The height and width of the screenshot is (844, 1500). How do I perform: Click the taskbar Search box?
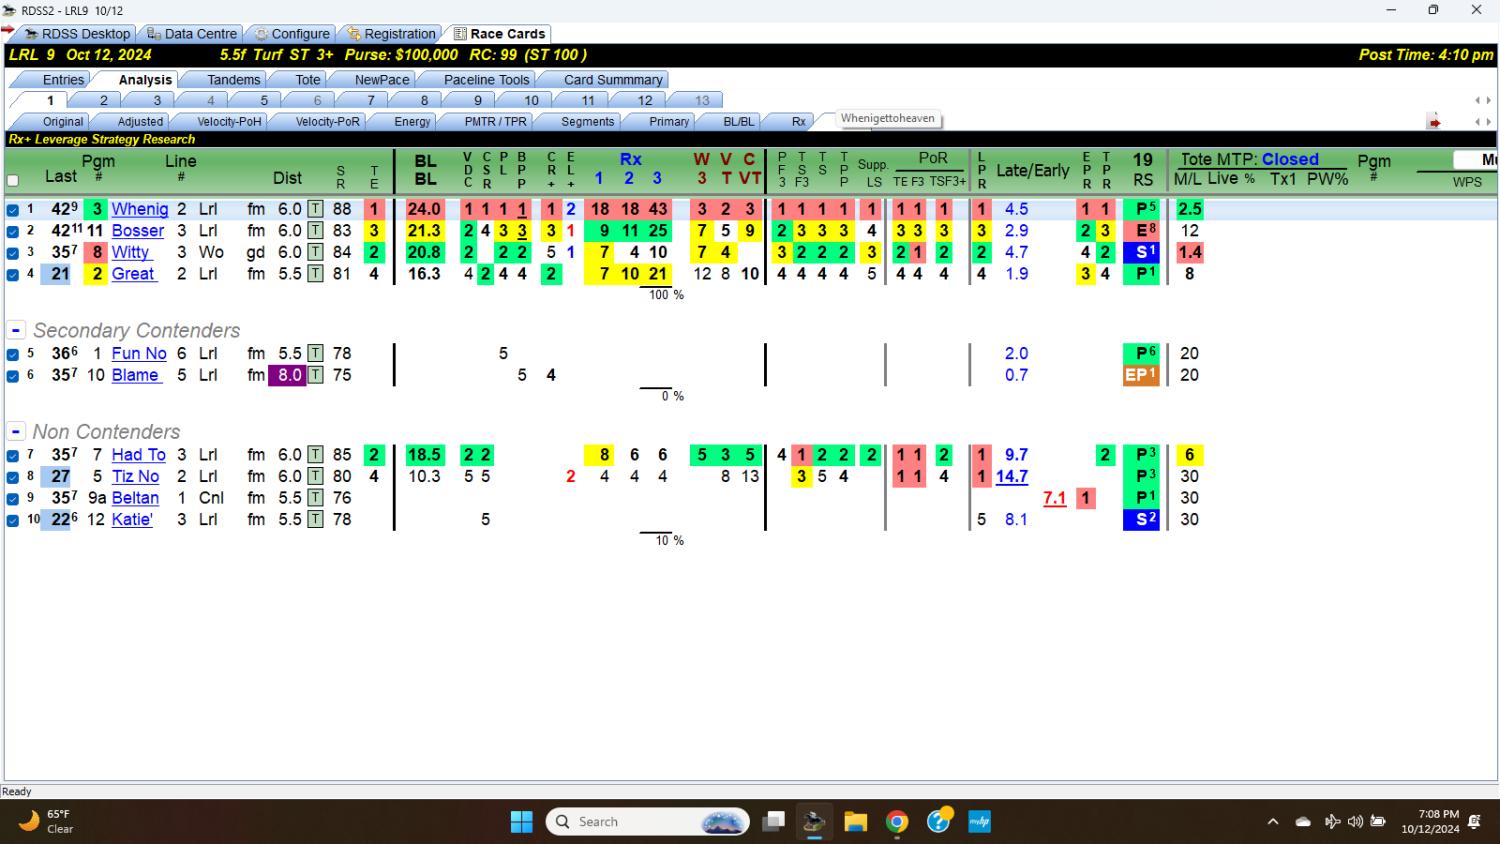coord(648,822)
